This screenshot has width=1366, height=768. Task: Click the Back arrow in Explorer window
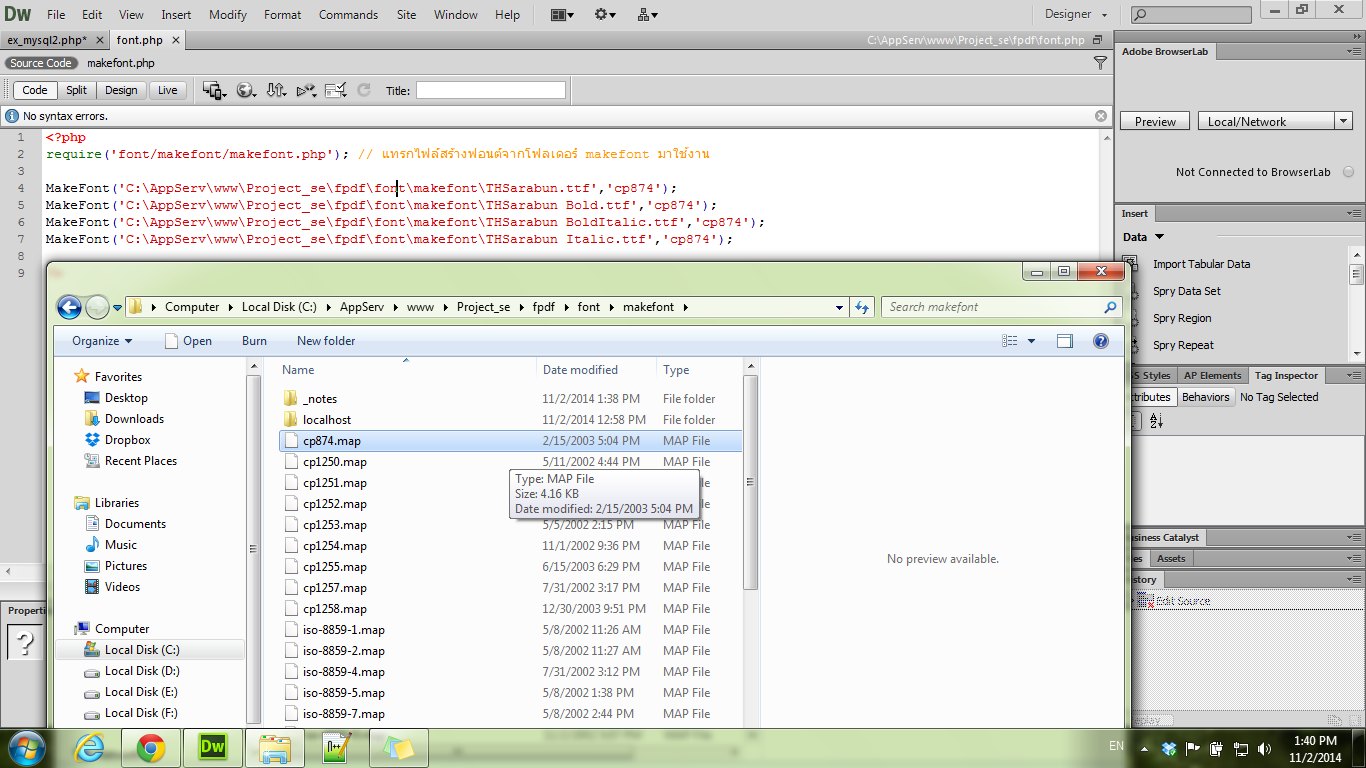tap(69, 307)
